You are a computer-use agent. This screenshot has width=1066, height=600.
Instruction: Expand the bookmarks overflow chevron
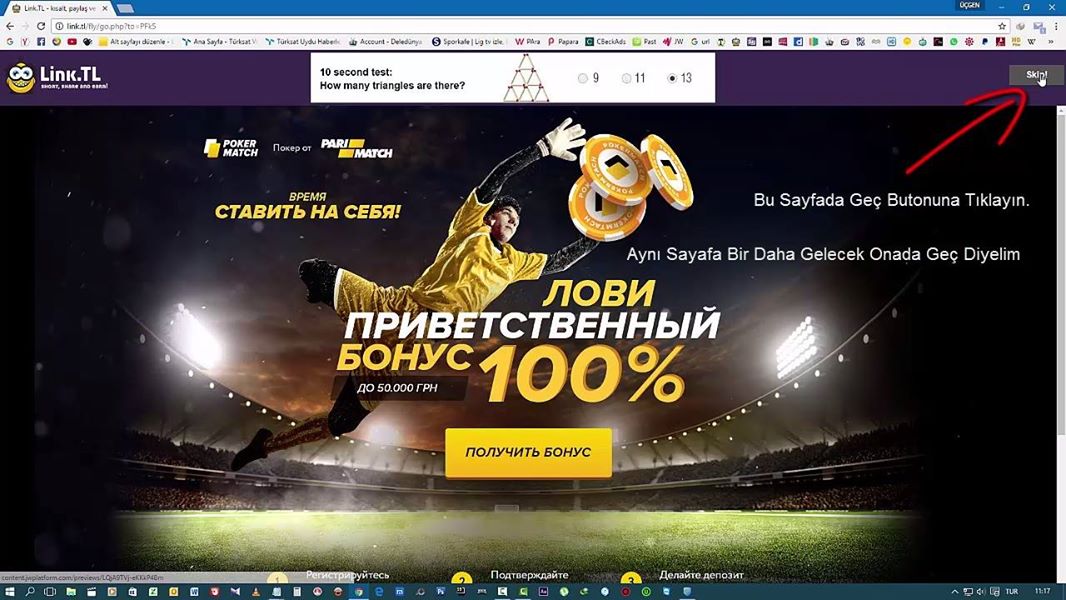click(x=1051, y=41)
